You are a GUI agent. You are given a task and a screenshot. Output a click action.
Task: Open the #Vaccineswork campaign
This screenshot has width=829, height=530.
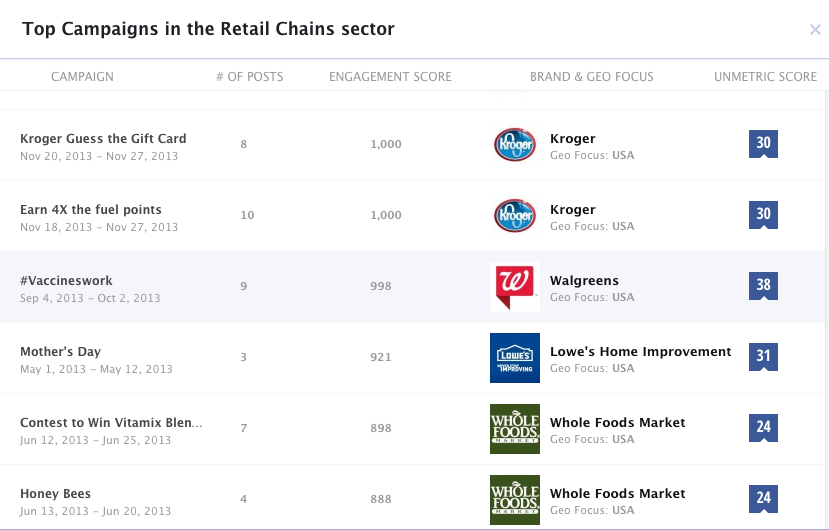[66, 280]
